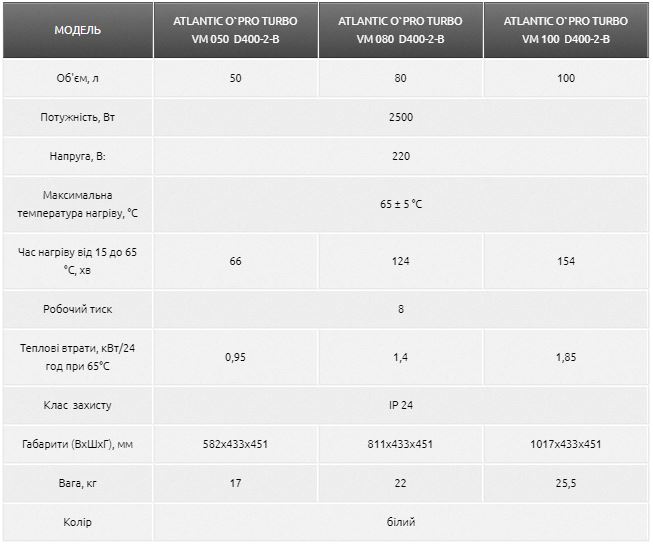Select the VM 100 D400-2-B column header

[565, 30]
